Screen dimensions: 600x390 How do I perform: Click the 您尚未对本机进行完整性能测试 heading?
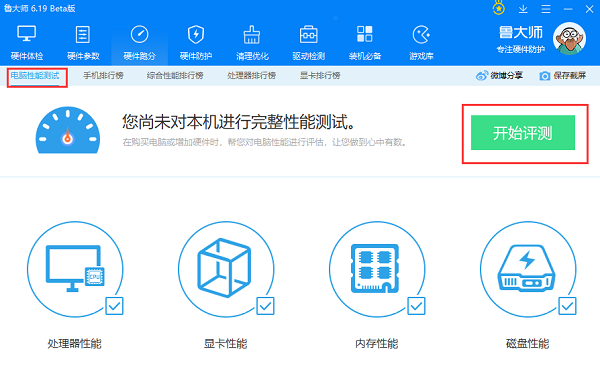[239, 122]
